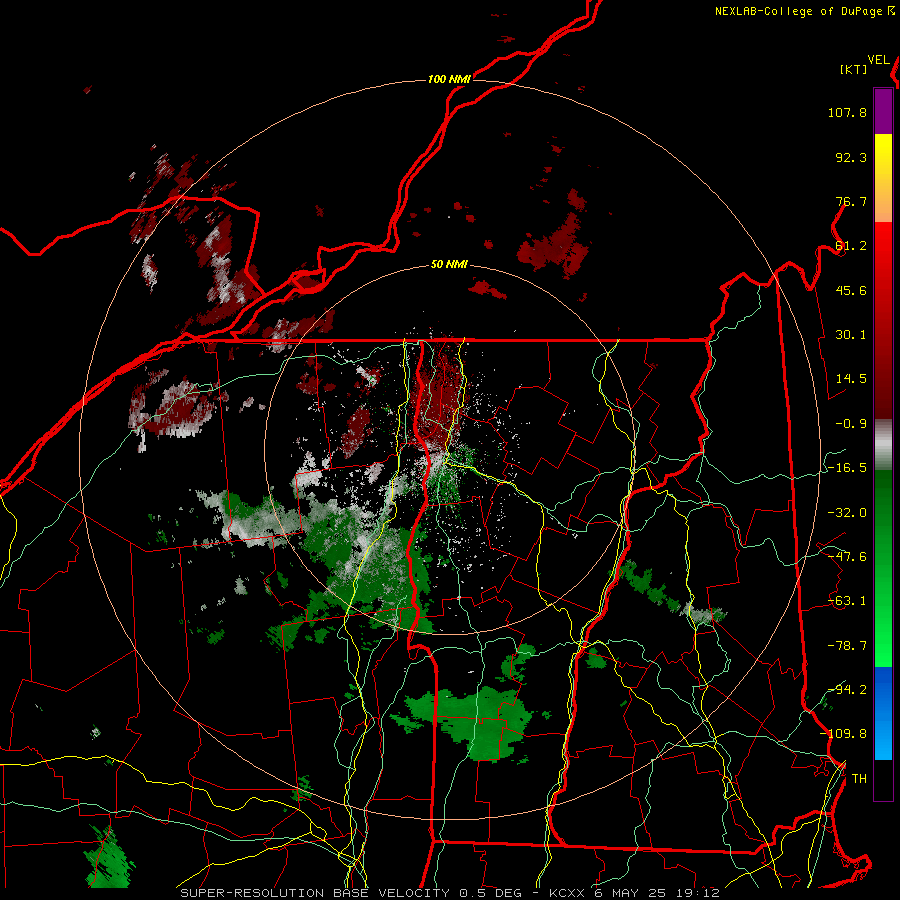Screen dimensions: 900x900
Task: Click the 30.1 velocity scale value
Action: click(x=851, y=335)
